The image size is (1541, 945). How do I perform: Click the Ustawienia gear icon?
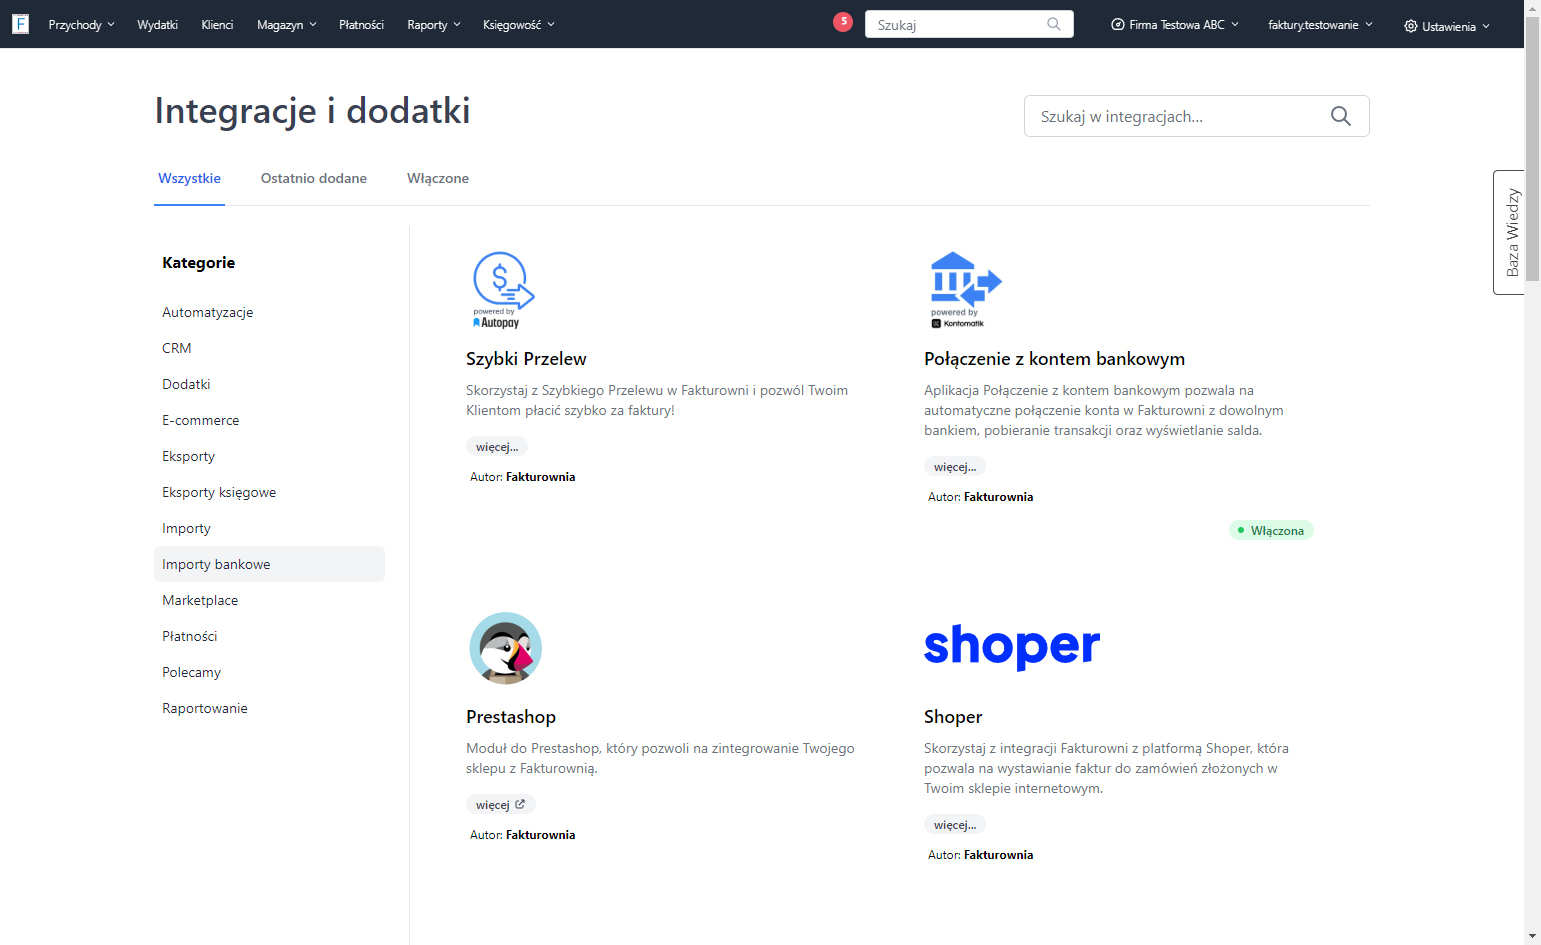click(1410, 26)
